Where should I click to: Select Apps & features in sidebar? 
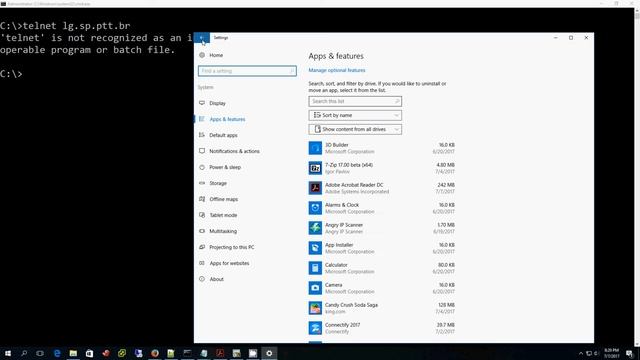pos(227,119)
